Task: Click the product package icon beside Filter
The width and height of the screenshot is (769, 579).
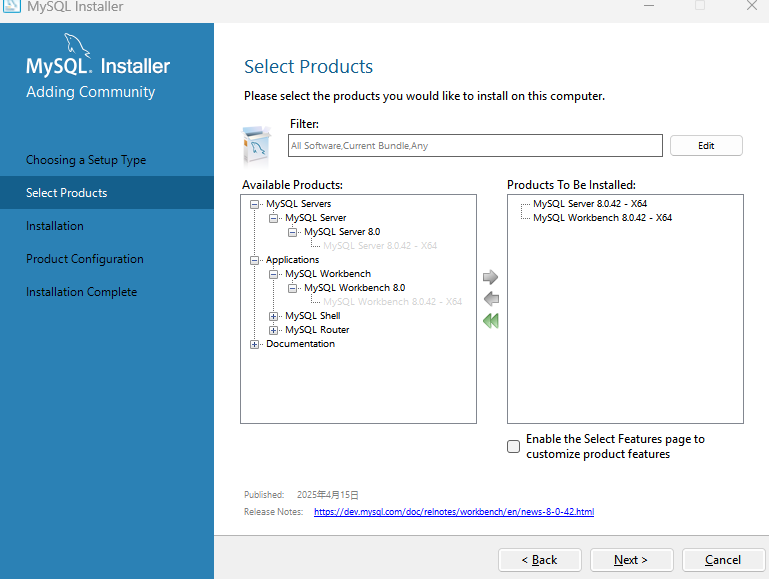Action: 256,146
